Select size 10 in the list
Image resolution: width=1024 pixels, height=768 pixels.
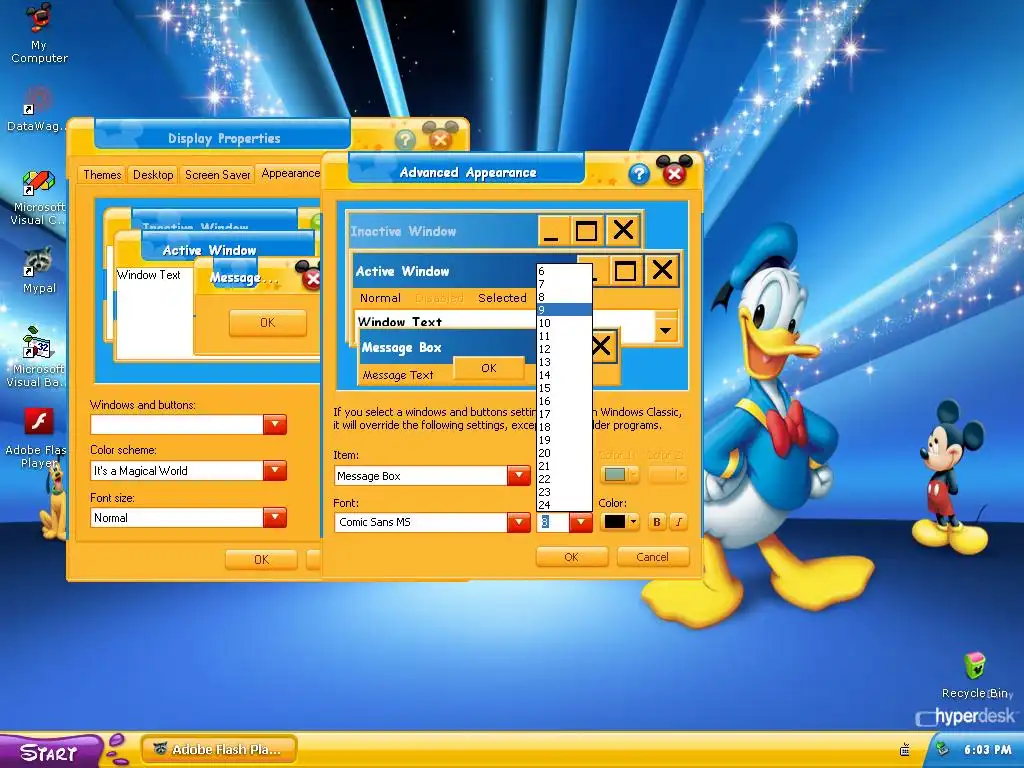point(564,323)
